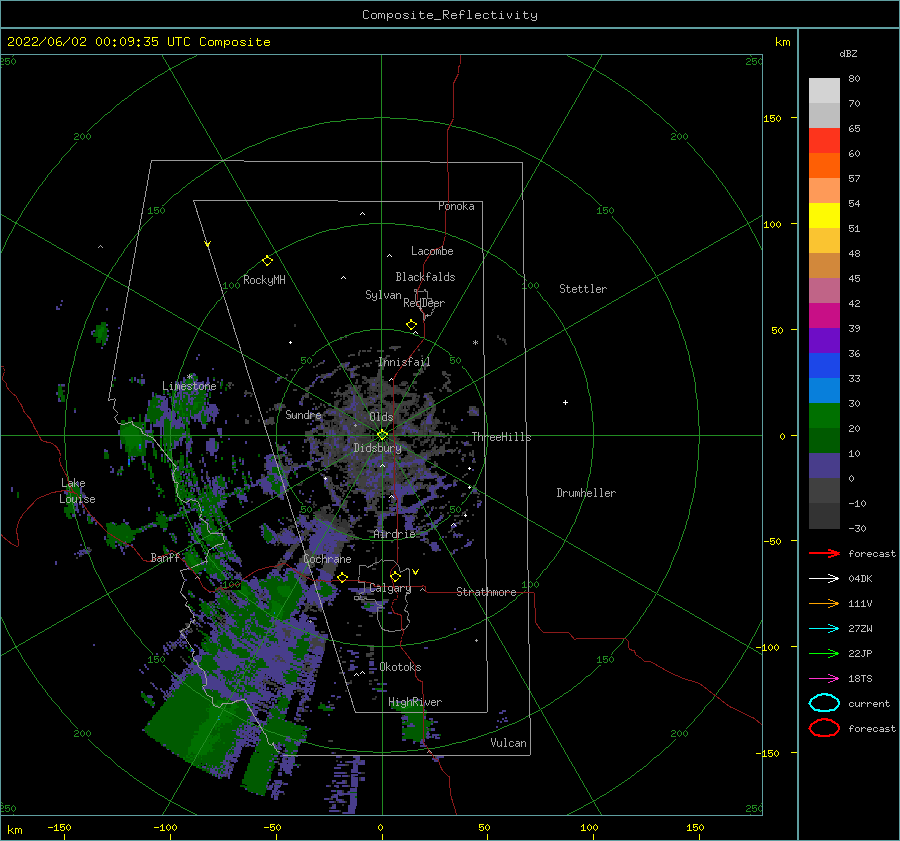Click the Olds label
Image resolution: width=900 pixels, height=841 pixels.
[381, 417]
